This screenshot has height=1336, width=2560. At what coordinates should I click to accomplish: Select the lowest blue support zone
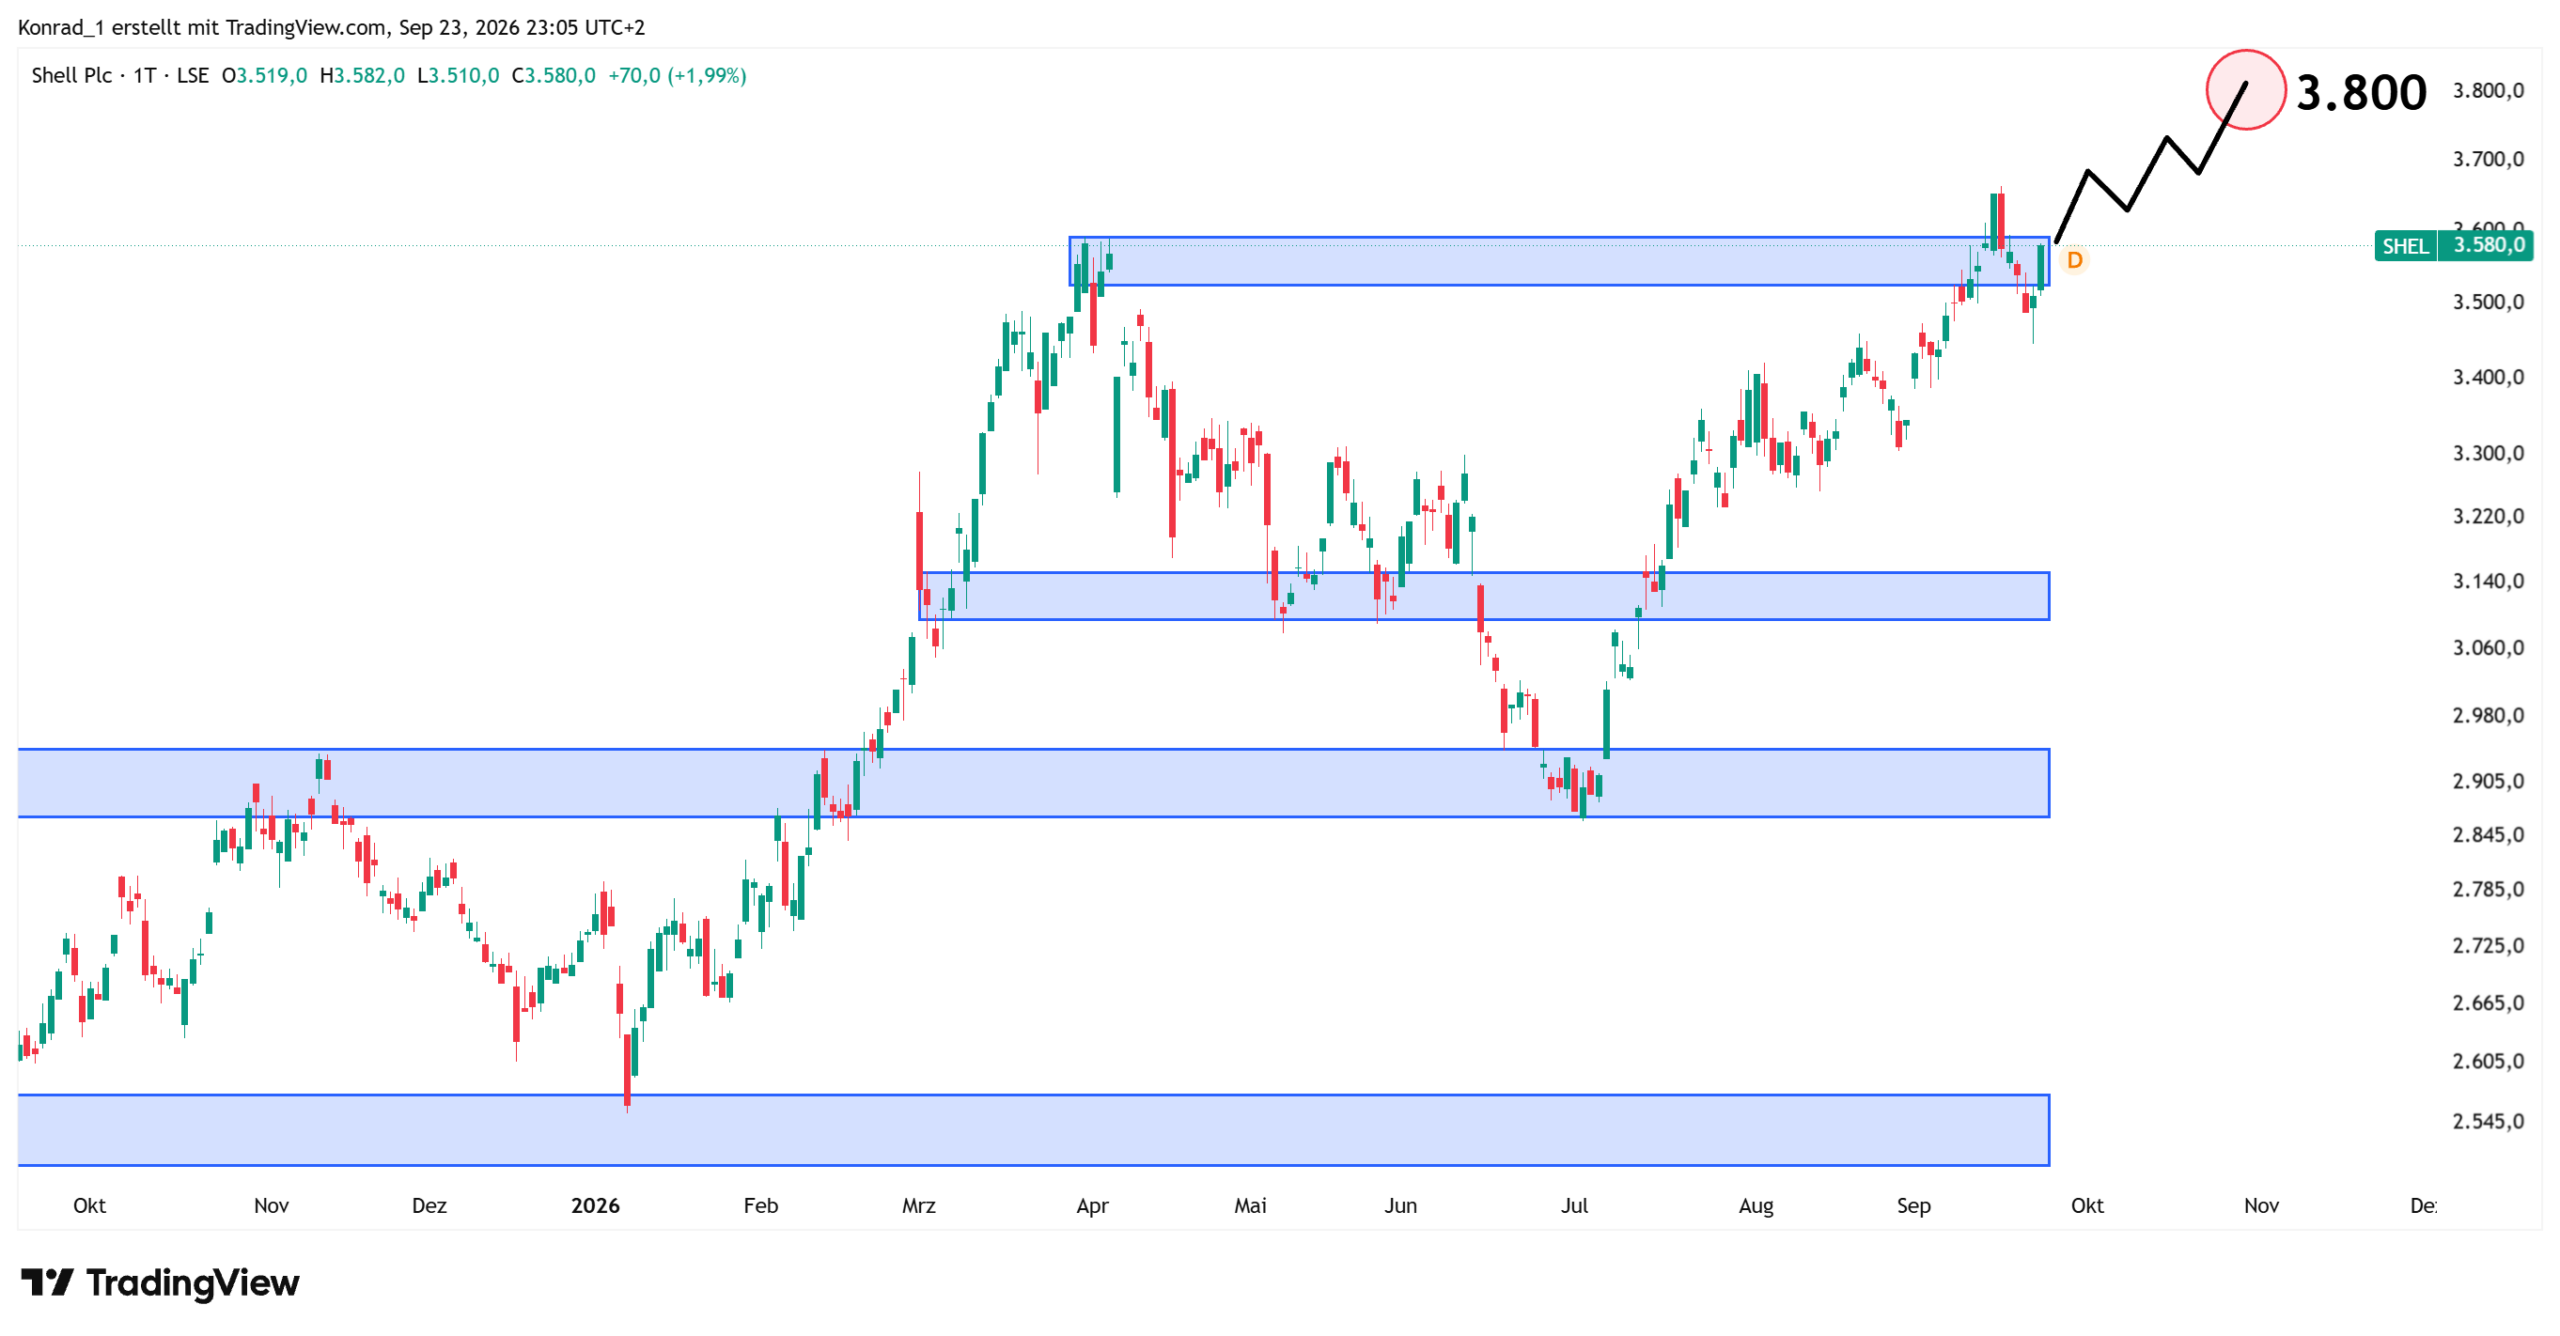pyautogui.click(x=1033, y=1130)
